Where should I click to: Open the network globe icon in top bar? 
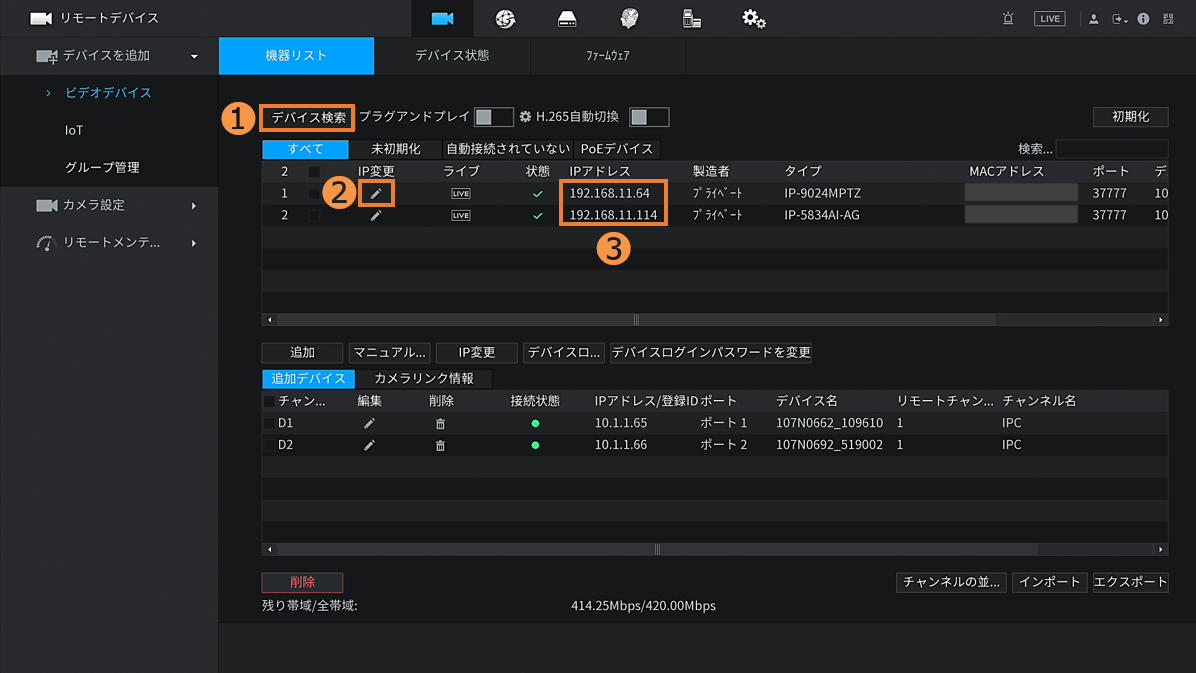pos(505,19)
